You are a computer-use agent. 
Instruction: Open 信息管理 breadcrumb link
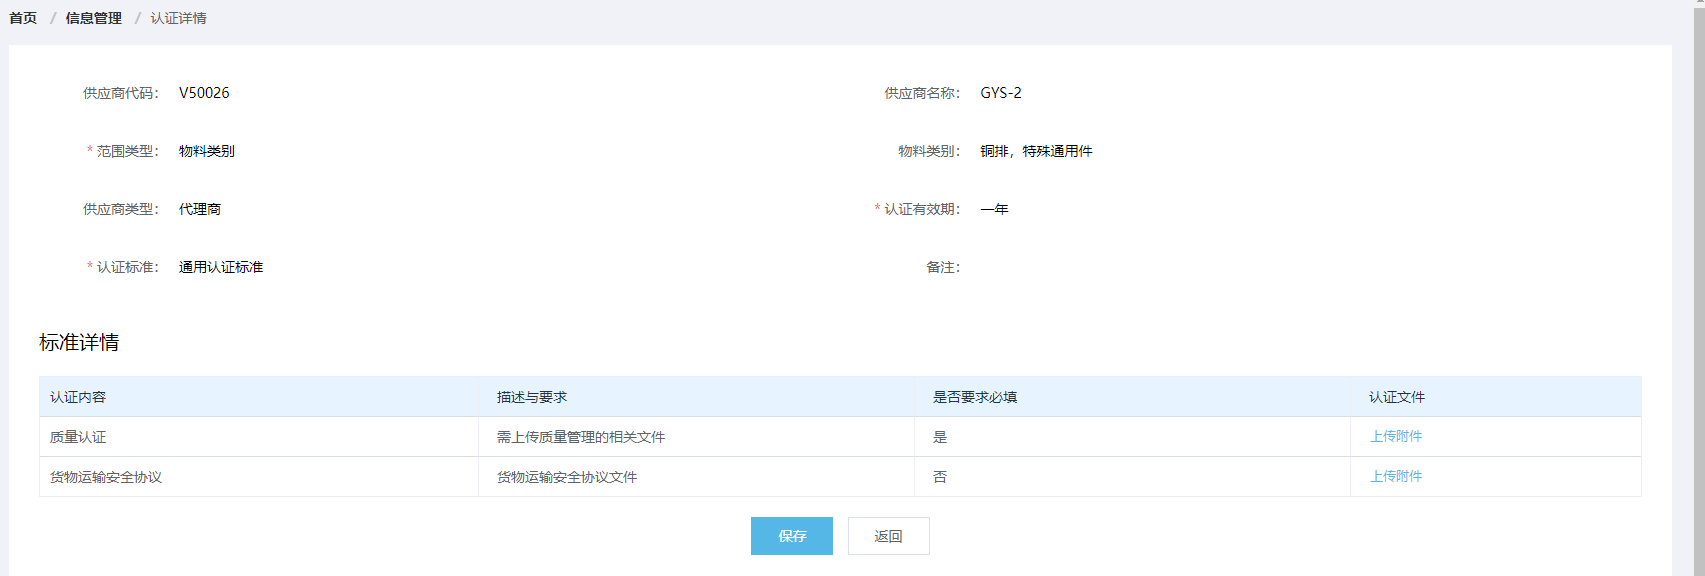coord(94,18)
